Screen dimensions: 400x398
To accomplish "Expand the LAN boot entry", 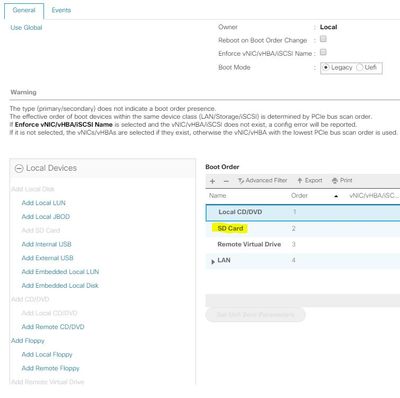I will click(213, 262).
